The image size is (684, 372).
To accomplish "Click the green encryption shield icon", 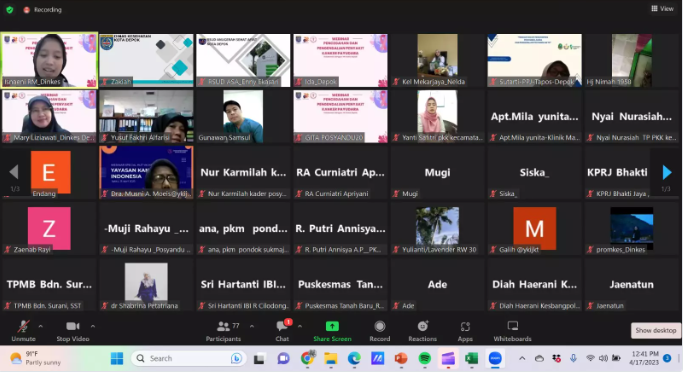I will (x=10, y=10).
